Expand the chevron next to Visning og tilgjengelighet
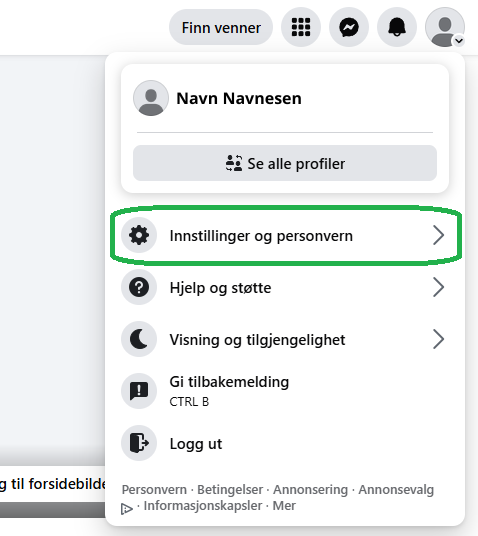Image resolution: width=478 pixels, height=536 pixels. [x=438, y=339]
